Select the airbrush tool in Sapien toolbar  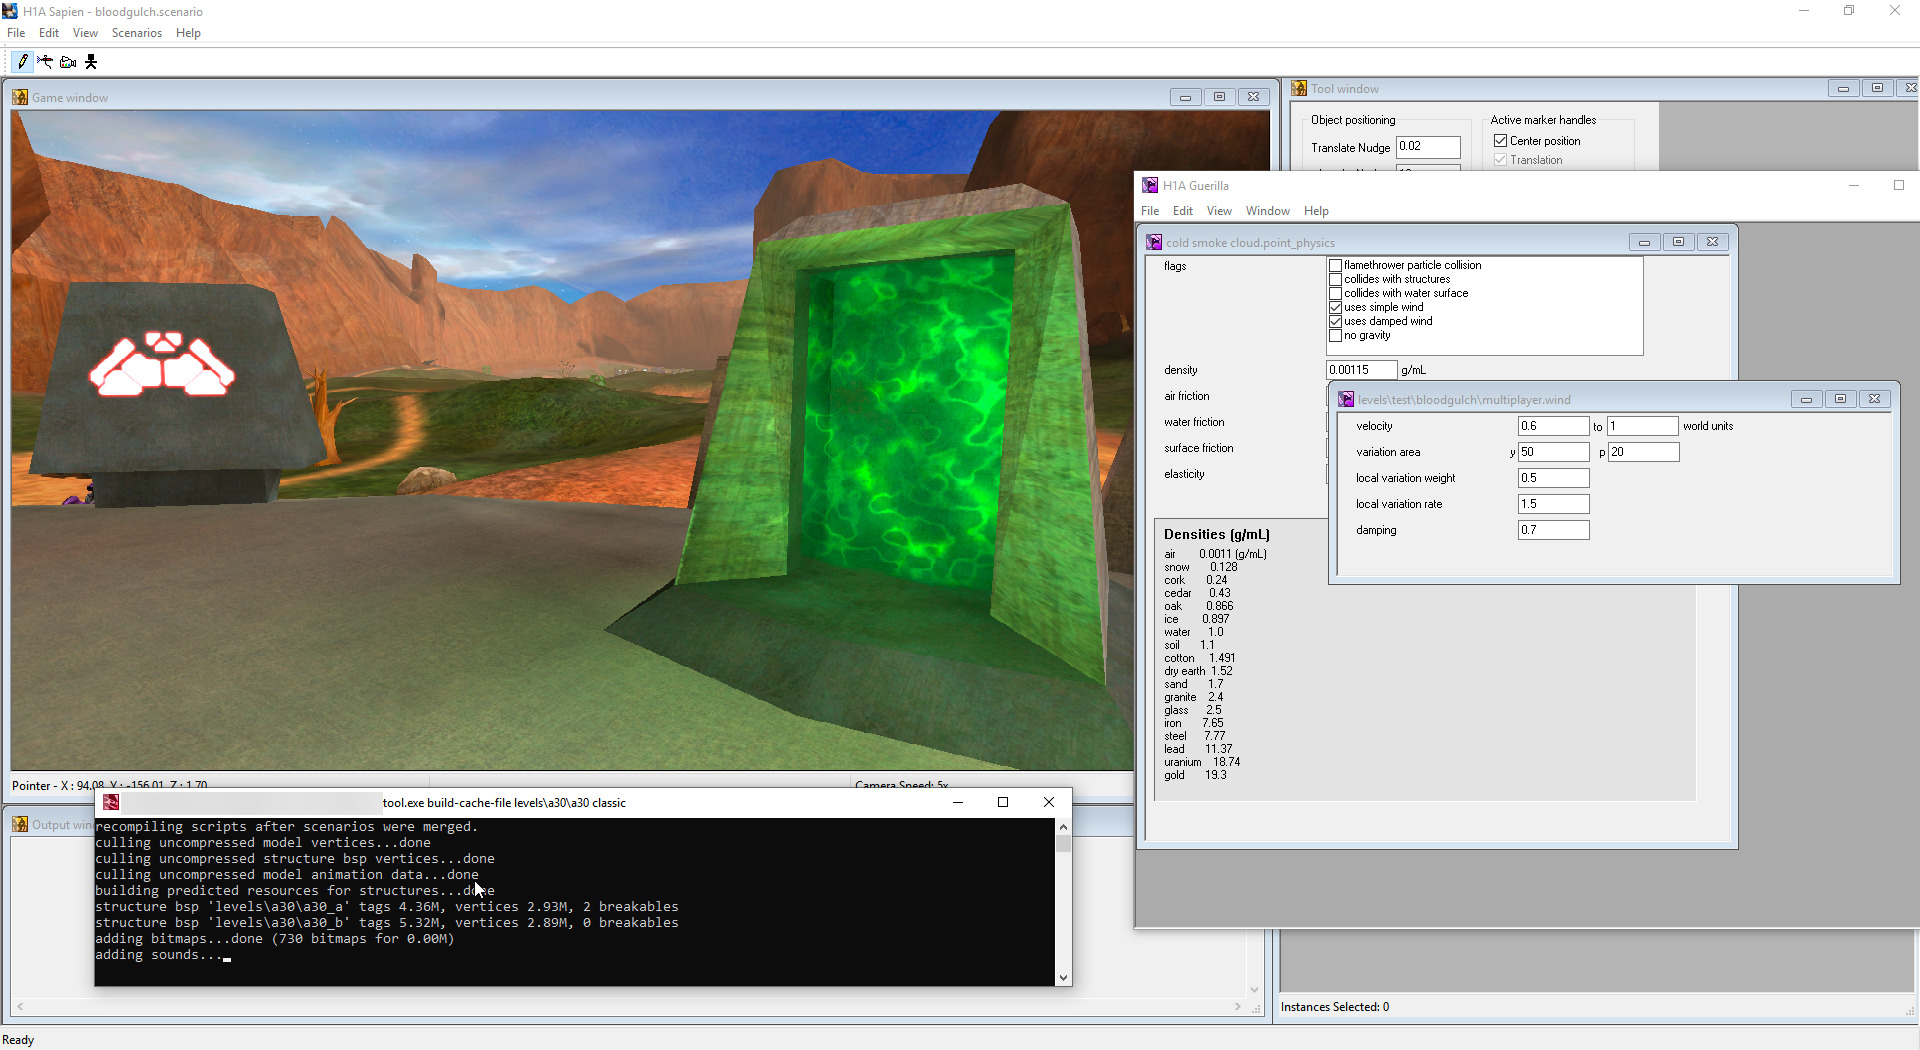(45, 62)
